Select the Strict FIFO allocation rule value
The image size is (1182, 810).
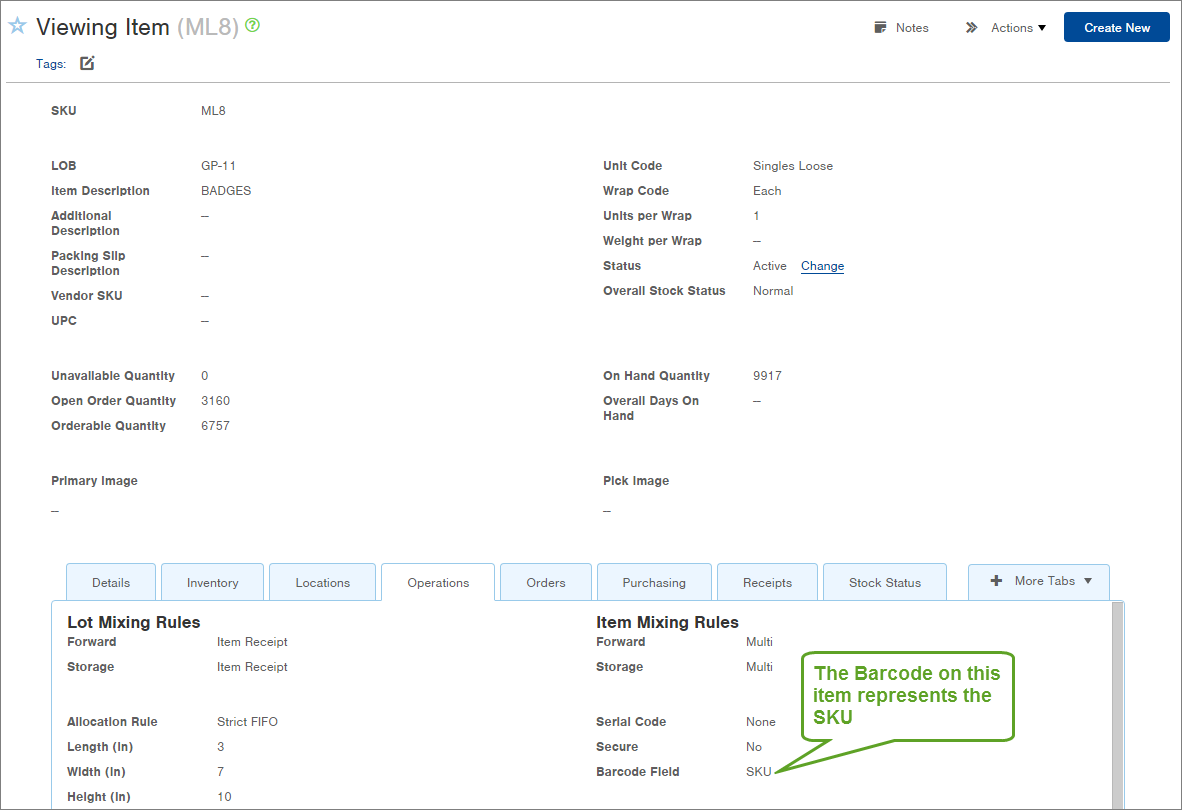(x=247, y=722)
